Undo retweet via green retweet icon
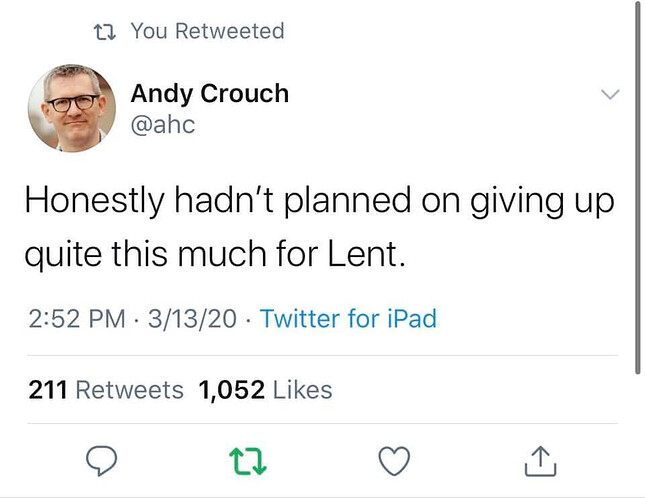 pyautogui.click(x=248, y=461)
